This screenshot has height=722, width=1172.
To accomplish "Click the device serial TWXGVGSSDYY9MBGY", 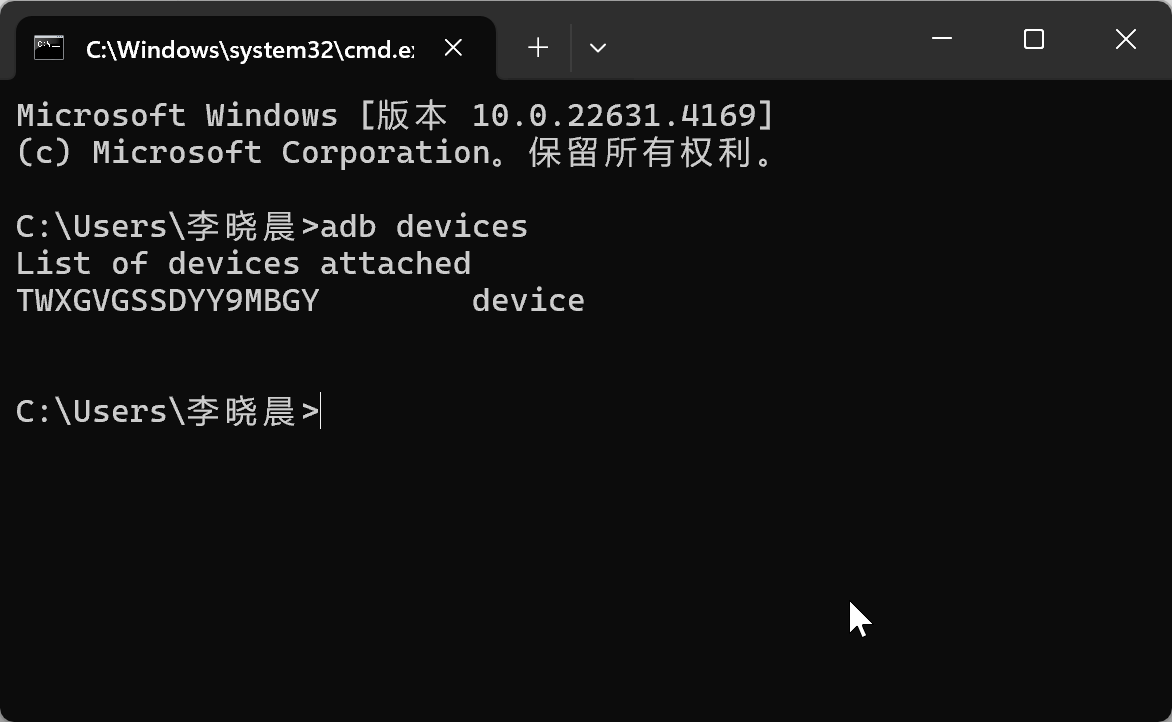I will pos(168,300).
